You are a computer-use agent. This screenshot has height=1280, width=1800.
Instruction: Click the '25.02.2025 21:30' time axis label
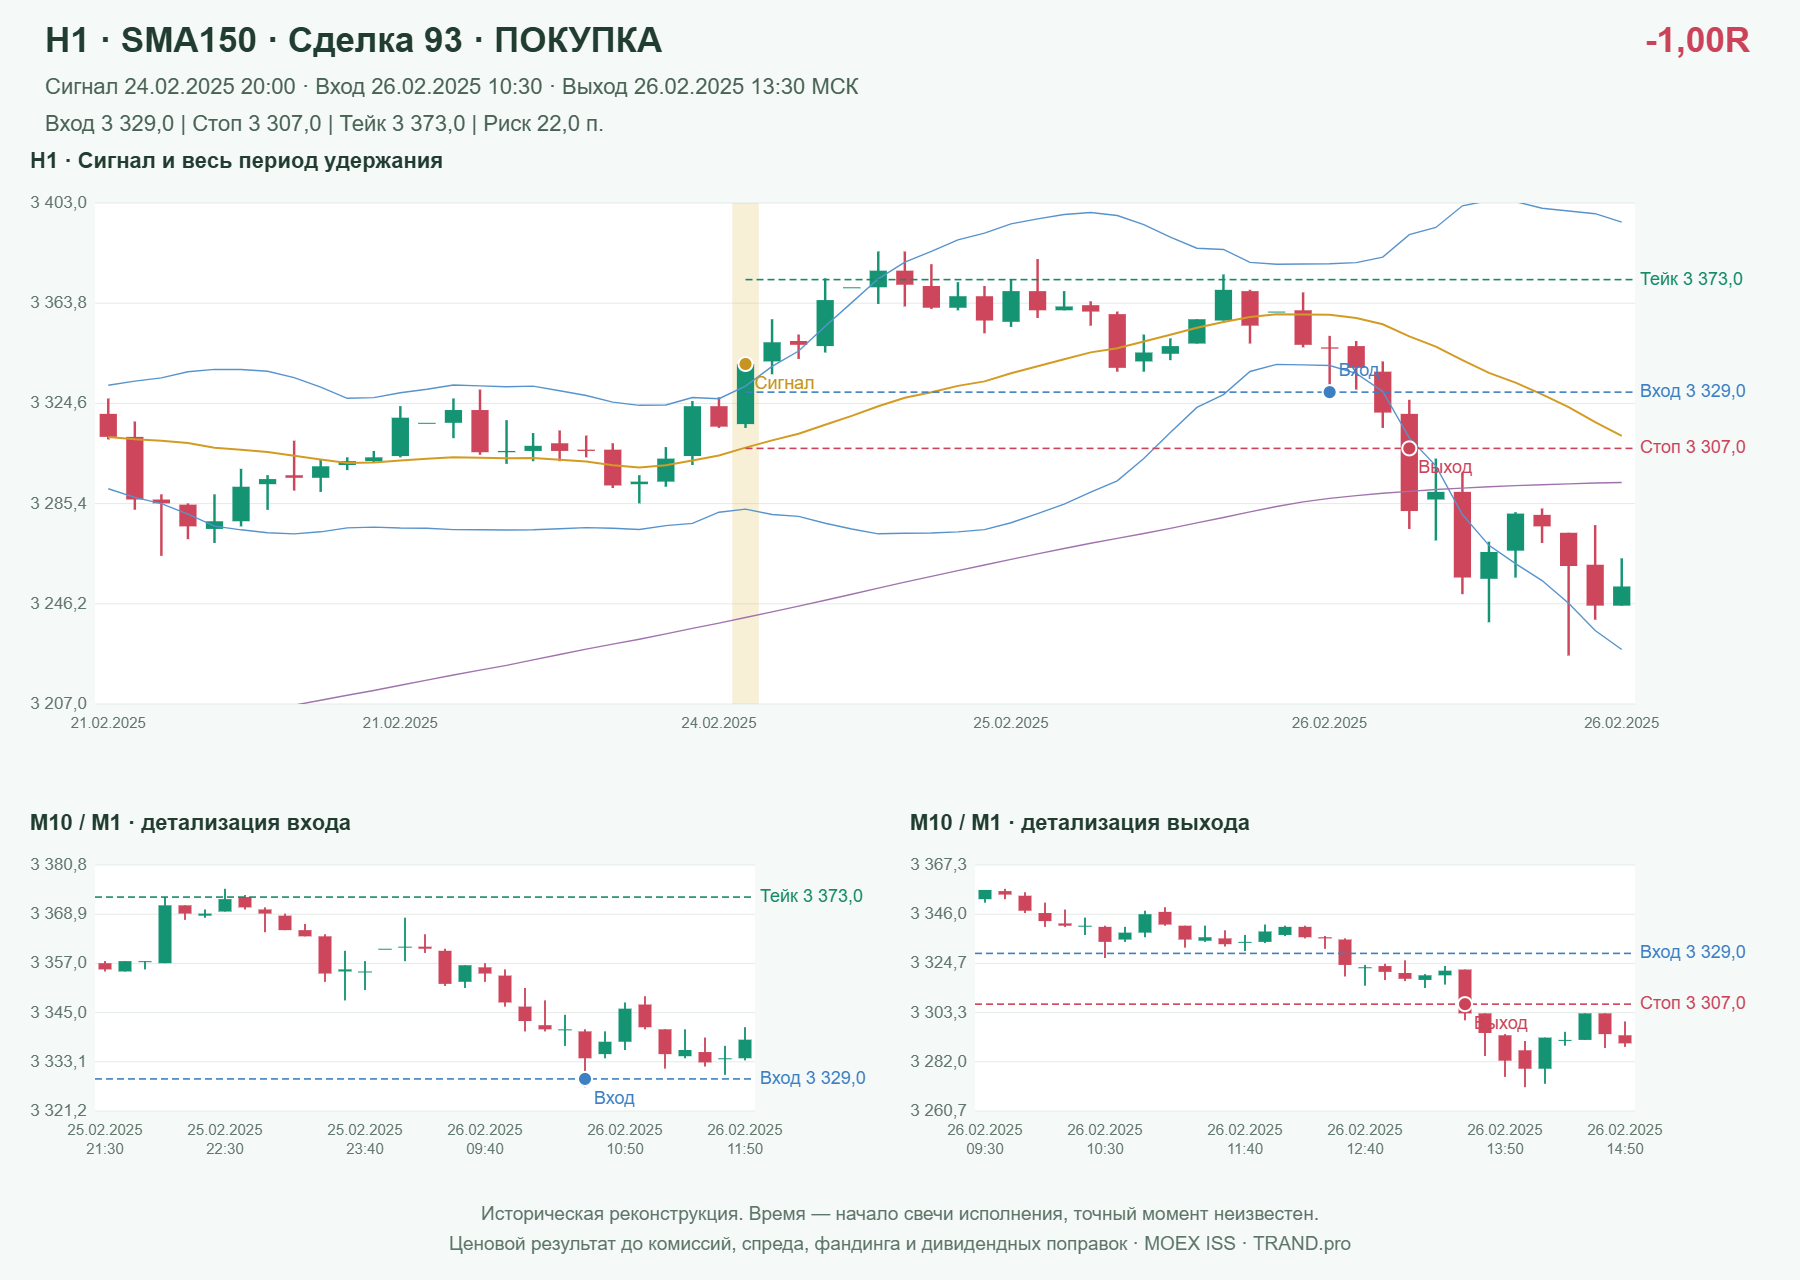point(105,1139)
